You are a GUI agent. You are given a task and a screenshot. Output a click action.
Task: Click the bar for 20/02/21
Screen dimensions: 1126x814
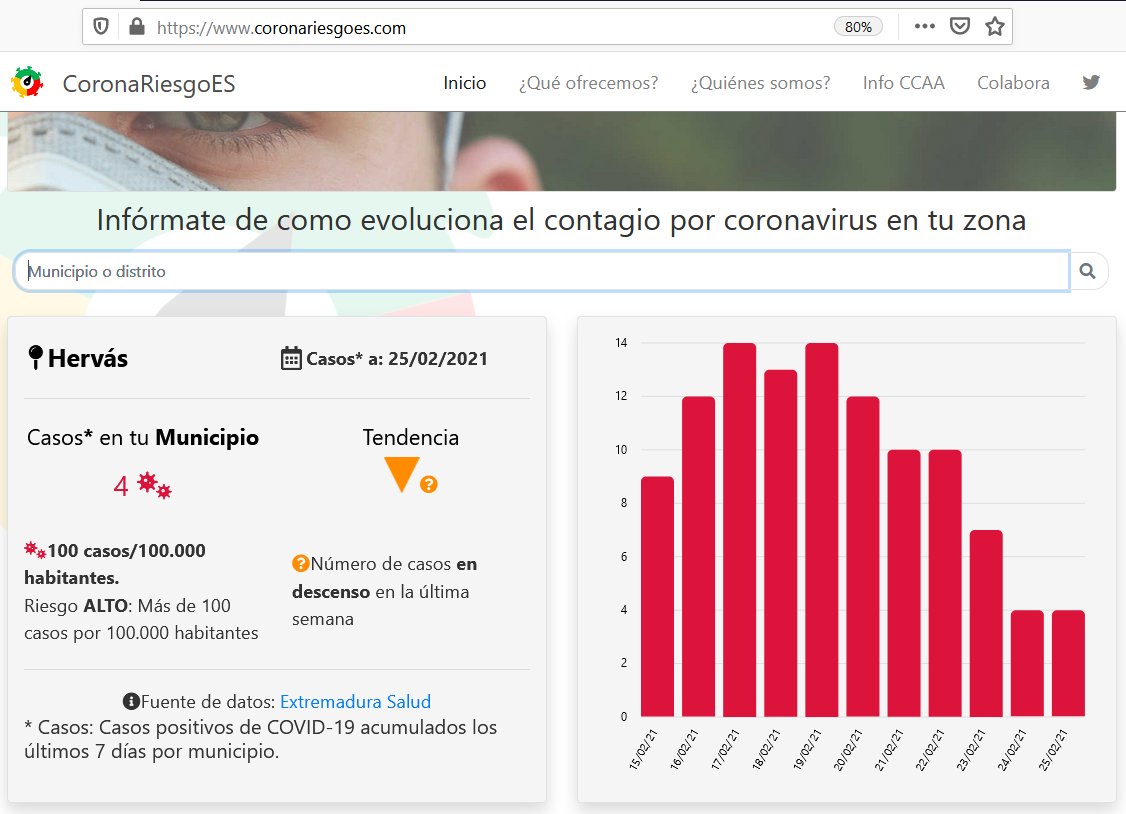pyautogui.click(x=862, y=556)
